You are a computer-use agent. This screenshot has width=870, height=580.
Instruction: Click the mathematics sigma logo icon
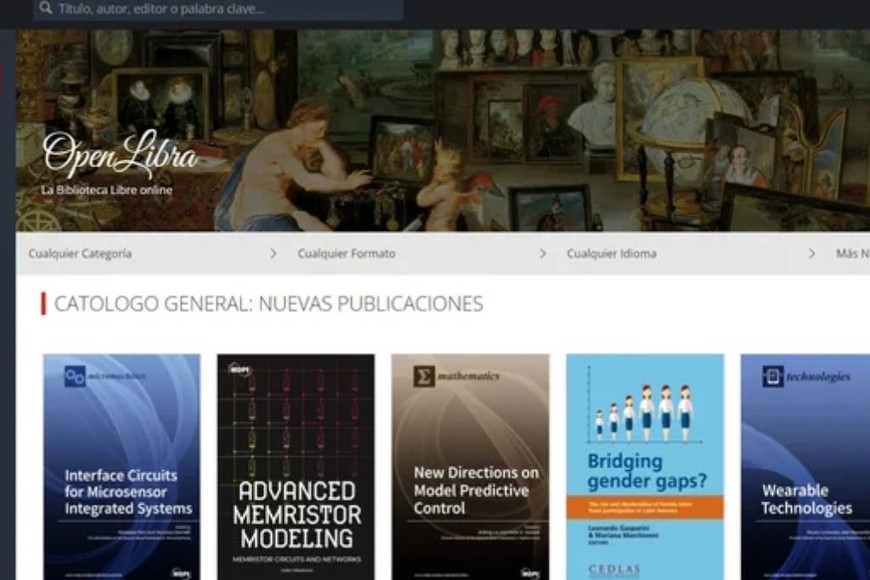point(424,376)
